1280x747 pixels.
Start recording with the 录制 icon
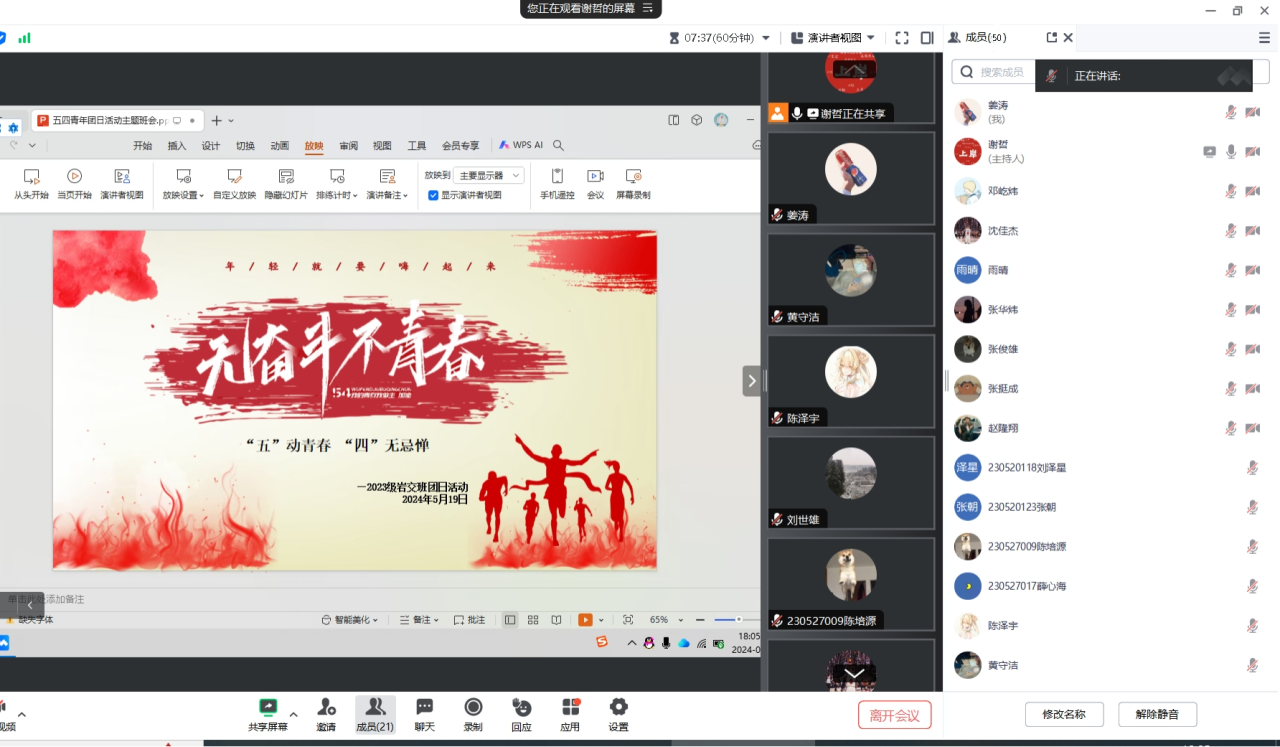tap(473, 713)
